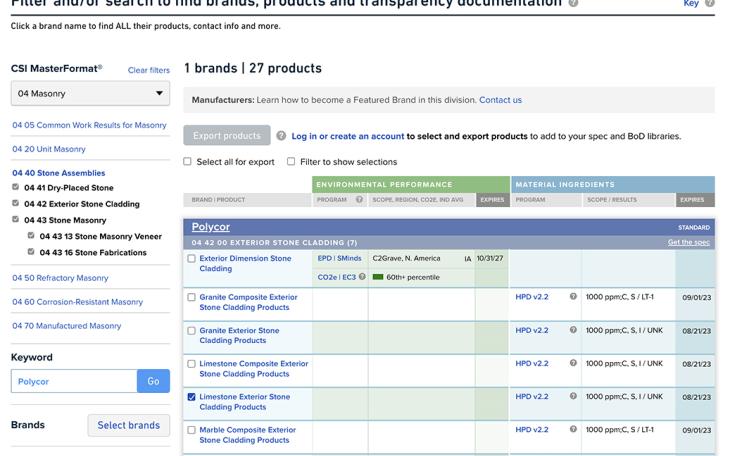Uncheck Limestone Exterior Stone Cladding Products box
The height and width of the screenshot is (456, 730).
[x=191, y=397]
